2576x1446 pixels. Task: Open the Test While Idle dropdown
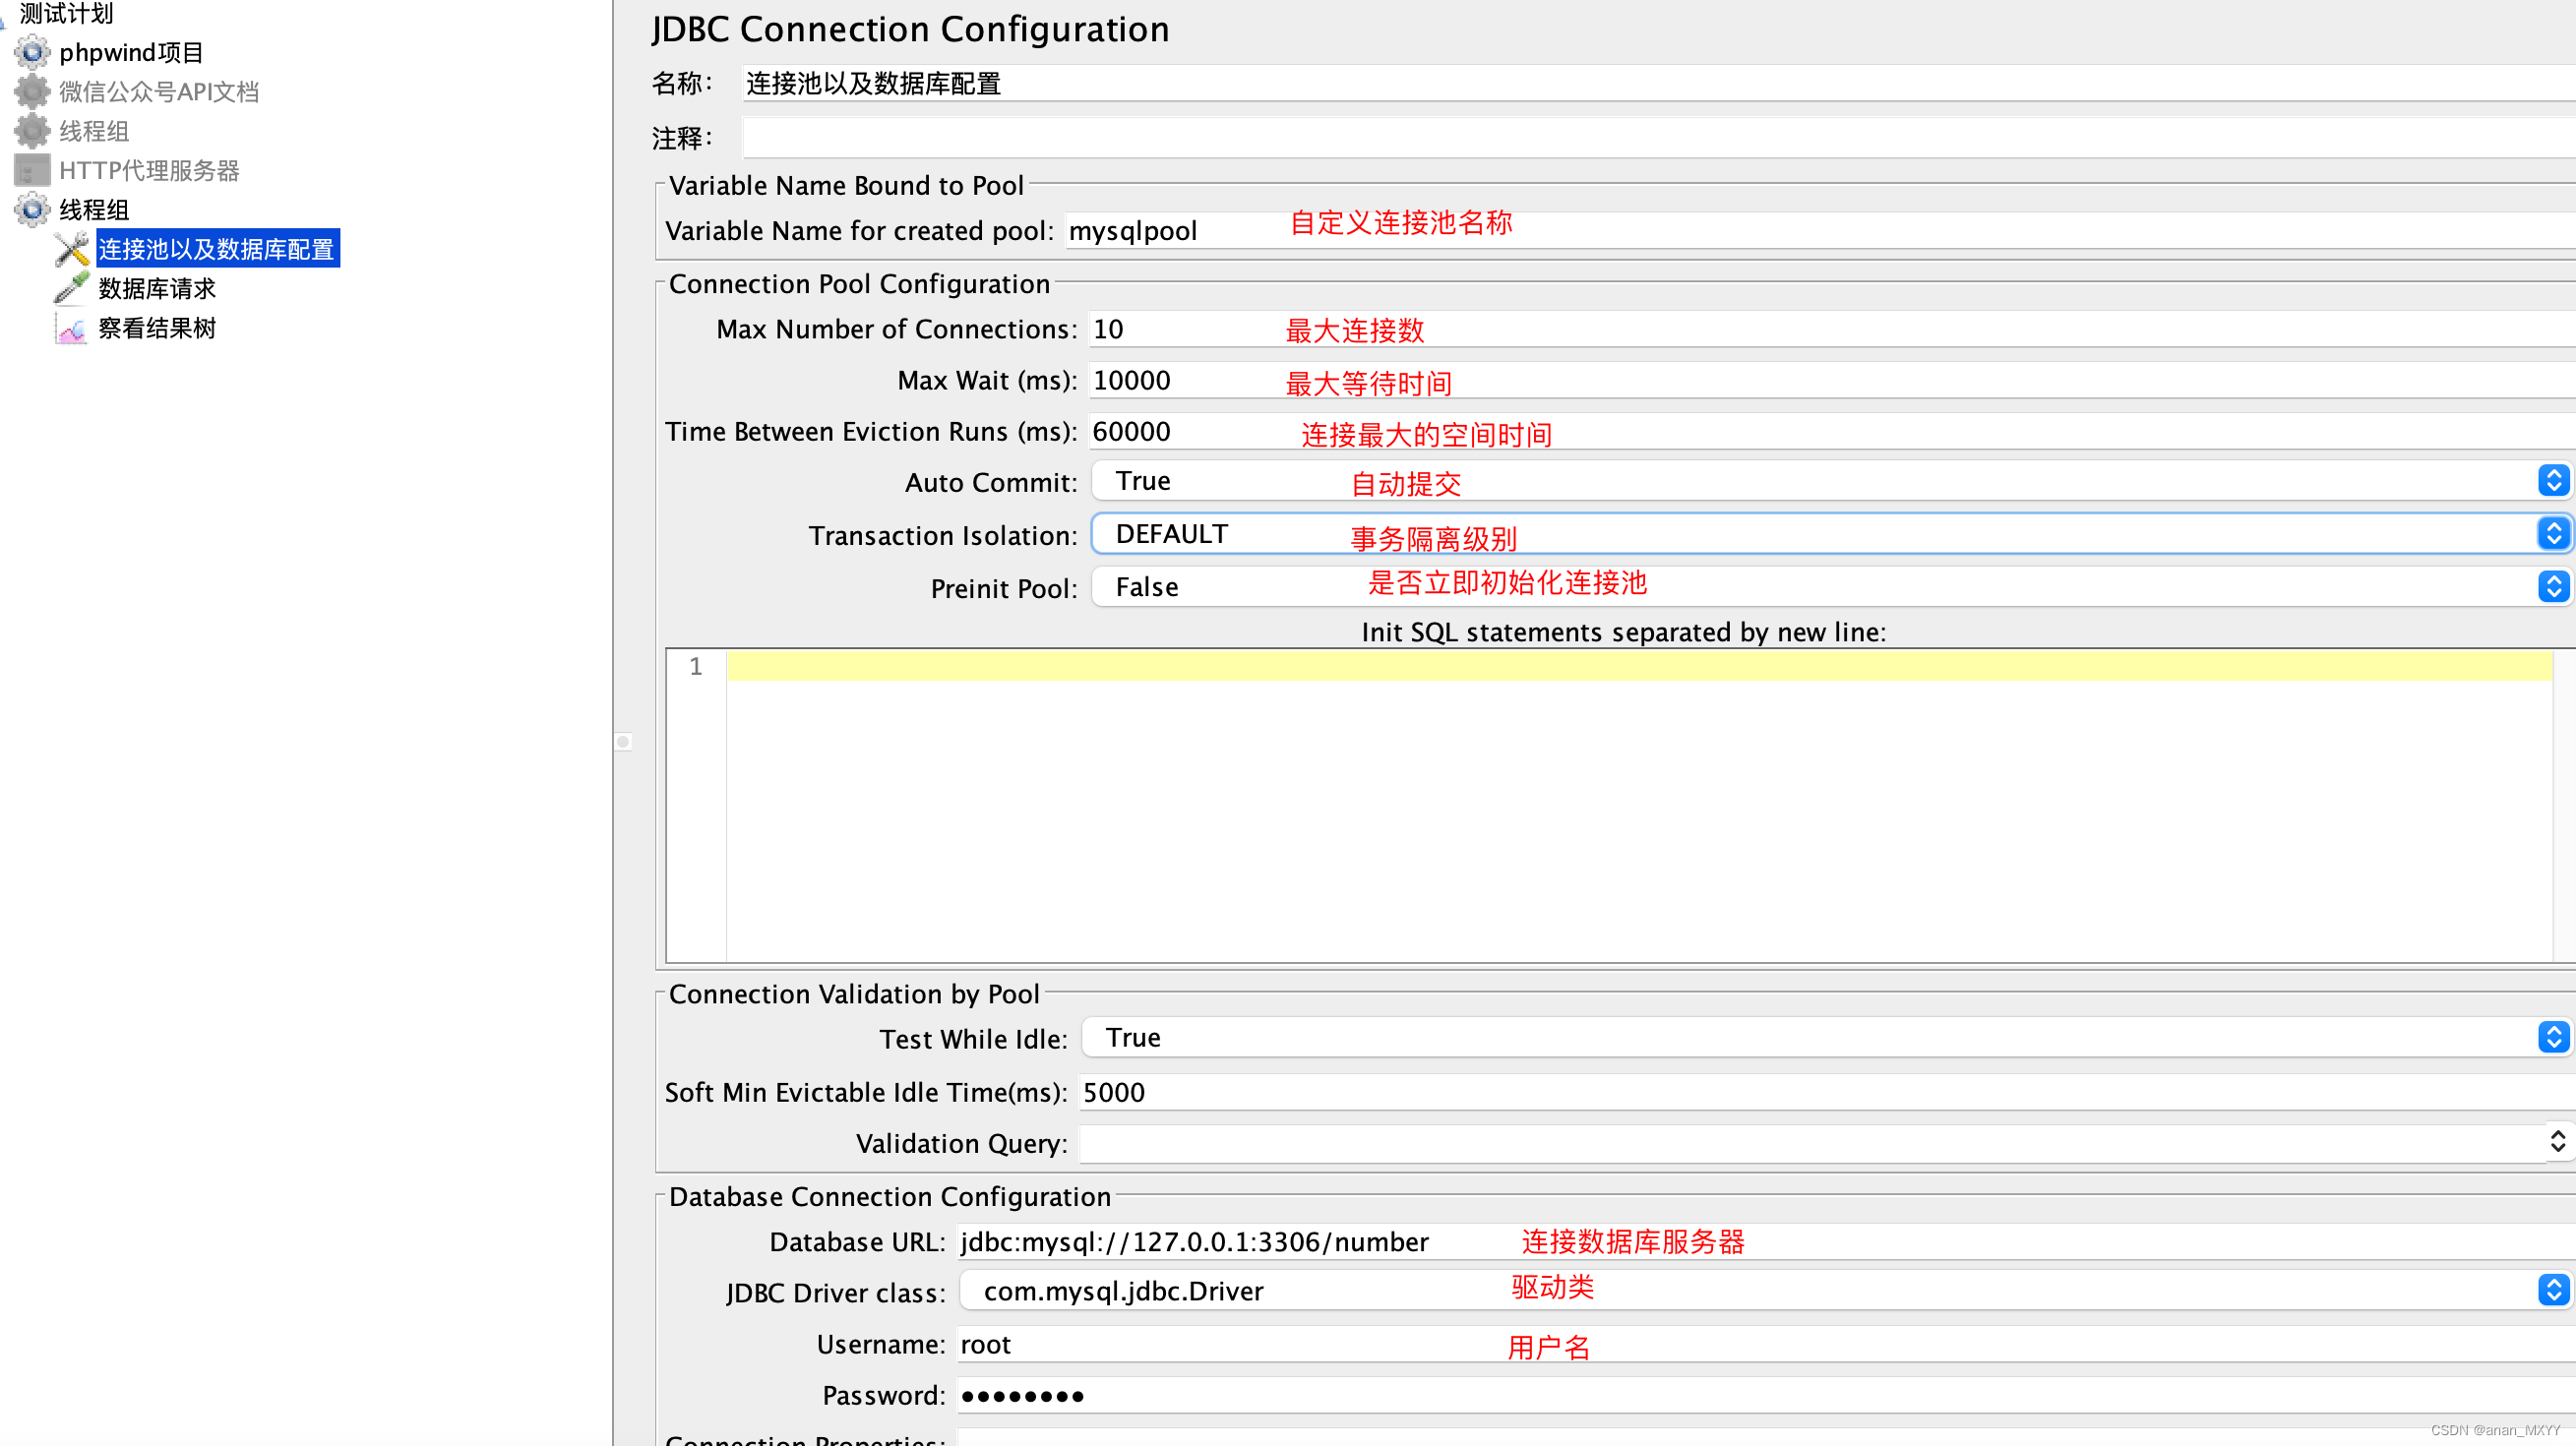2553,1038
